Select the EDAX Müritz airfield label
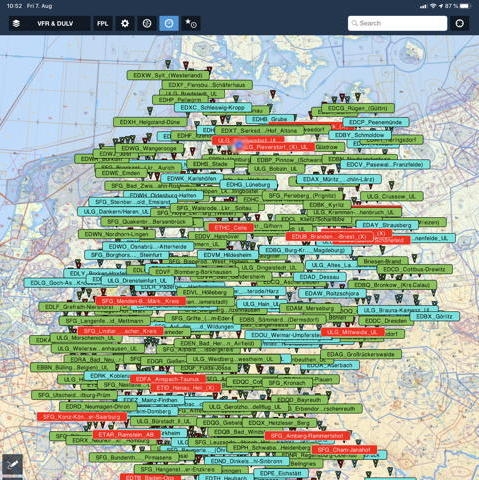 point(338,179)
